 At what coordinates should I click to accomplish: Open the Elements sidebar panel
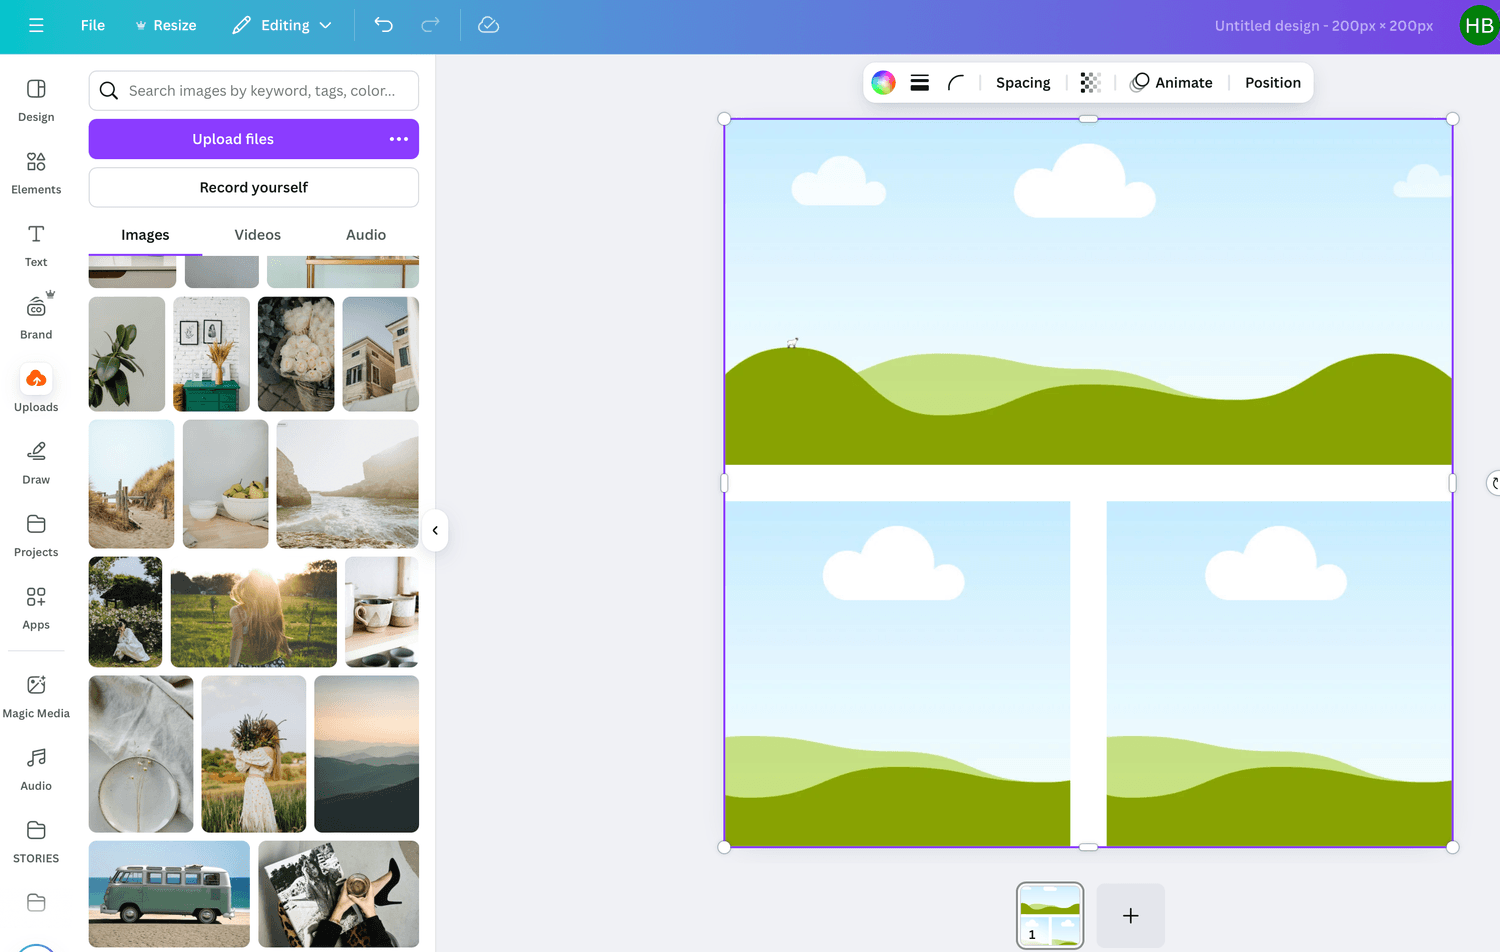point(36,173)
